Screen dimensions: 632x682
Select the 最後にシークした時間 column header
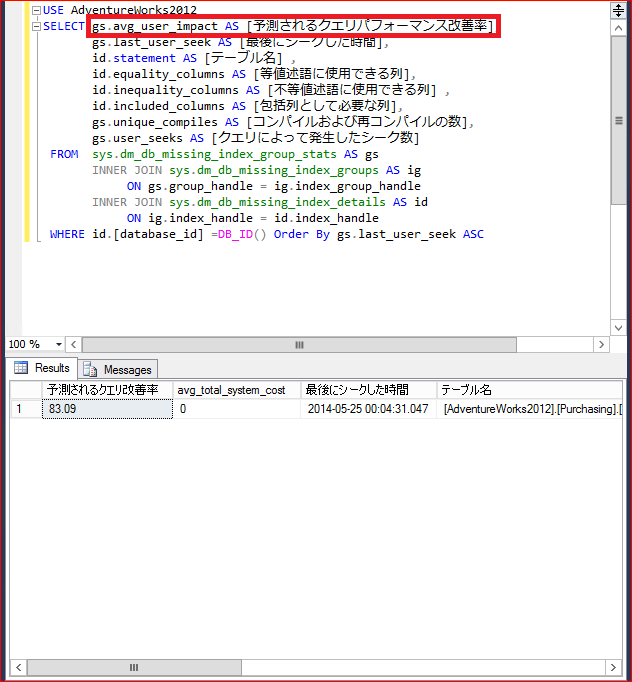(368, 390)
